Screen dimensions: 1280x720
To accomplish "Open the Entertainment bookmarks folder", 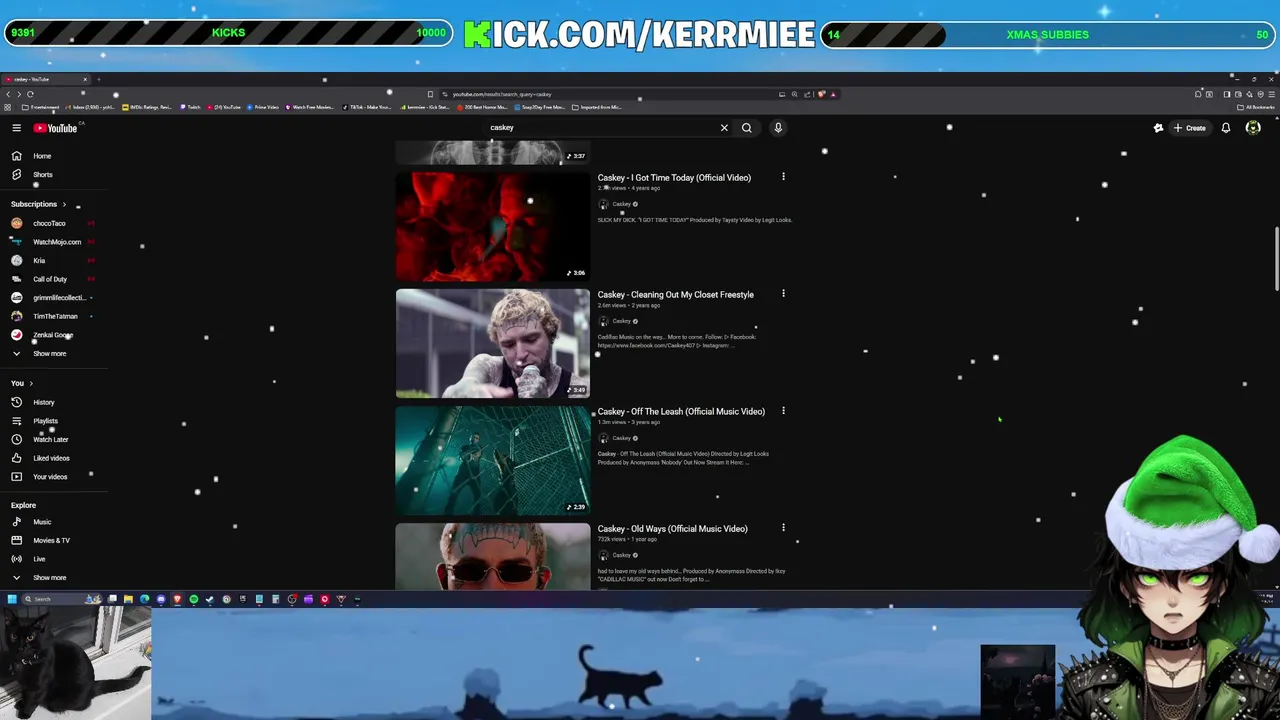I will click(41, 107).
